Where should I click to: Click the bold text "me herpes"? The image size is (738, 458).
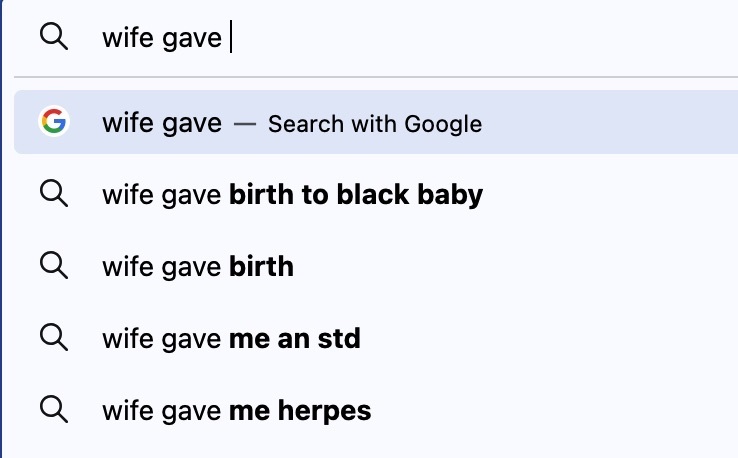click(300, 410)
